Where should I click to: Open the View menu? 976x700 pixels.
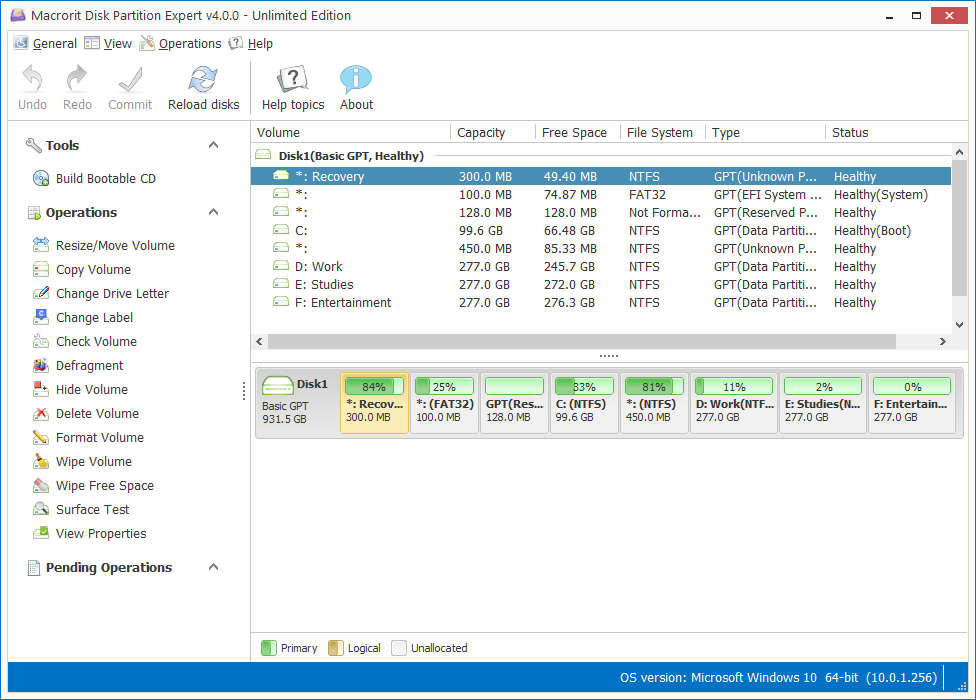108,44
